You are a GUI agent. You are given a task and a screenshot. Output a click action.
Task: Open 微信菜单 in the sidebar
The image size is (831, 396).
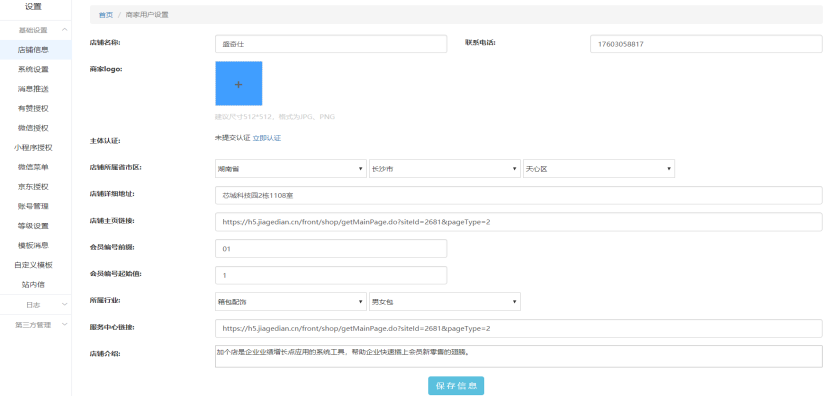tap(33, 167)
